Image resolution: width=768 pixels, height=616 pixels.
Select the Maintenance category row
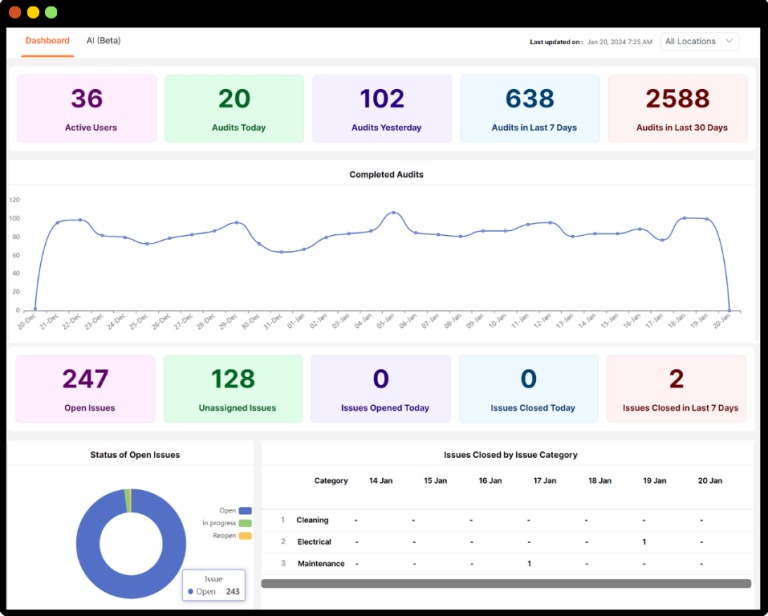pos(506,564)
